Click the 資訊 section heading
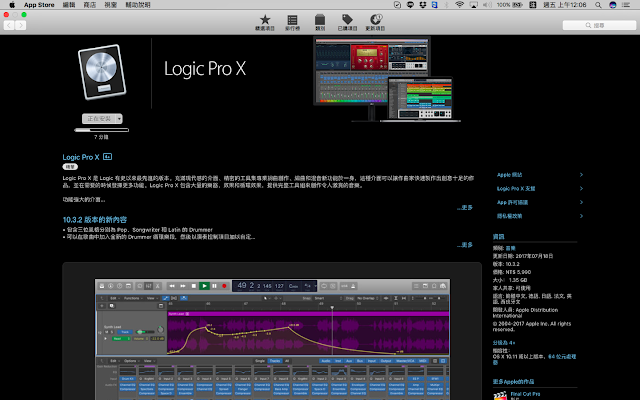Viewport: 640px width, 400px height. [498, 237]
